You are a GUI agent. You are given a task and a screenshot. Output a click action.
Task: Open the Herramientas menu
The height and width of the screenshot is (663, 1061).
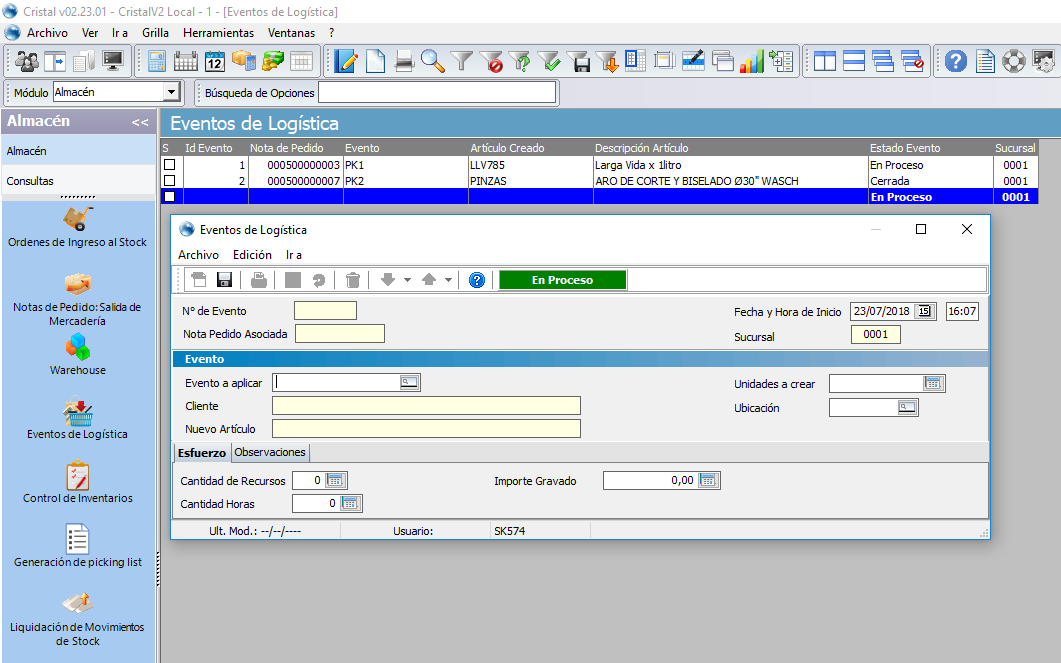[x=218, y=33]
